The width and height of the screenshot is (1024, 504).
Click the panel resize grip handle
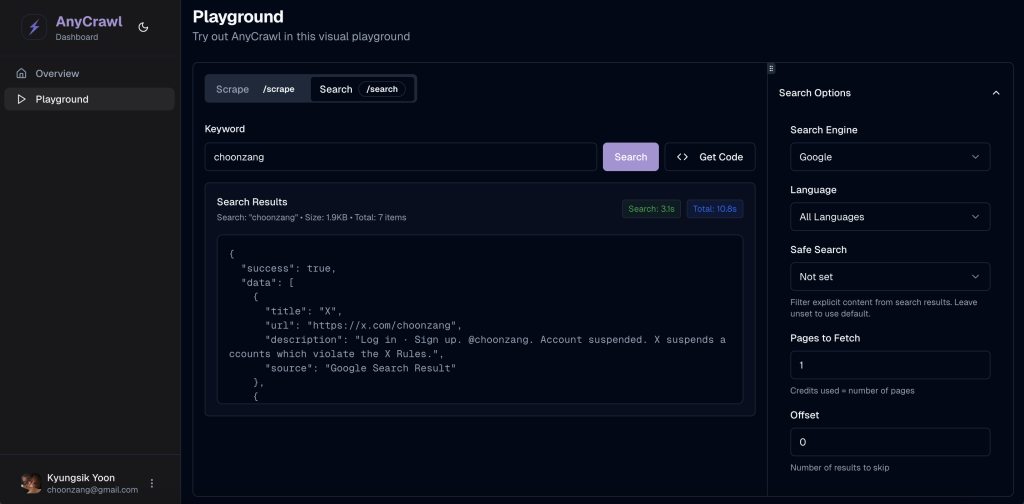tap(771, 69)
